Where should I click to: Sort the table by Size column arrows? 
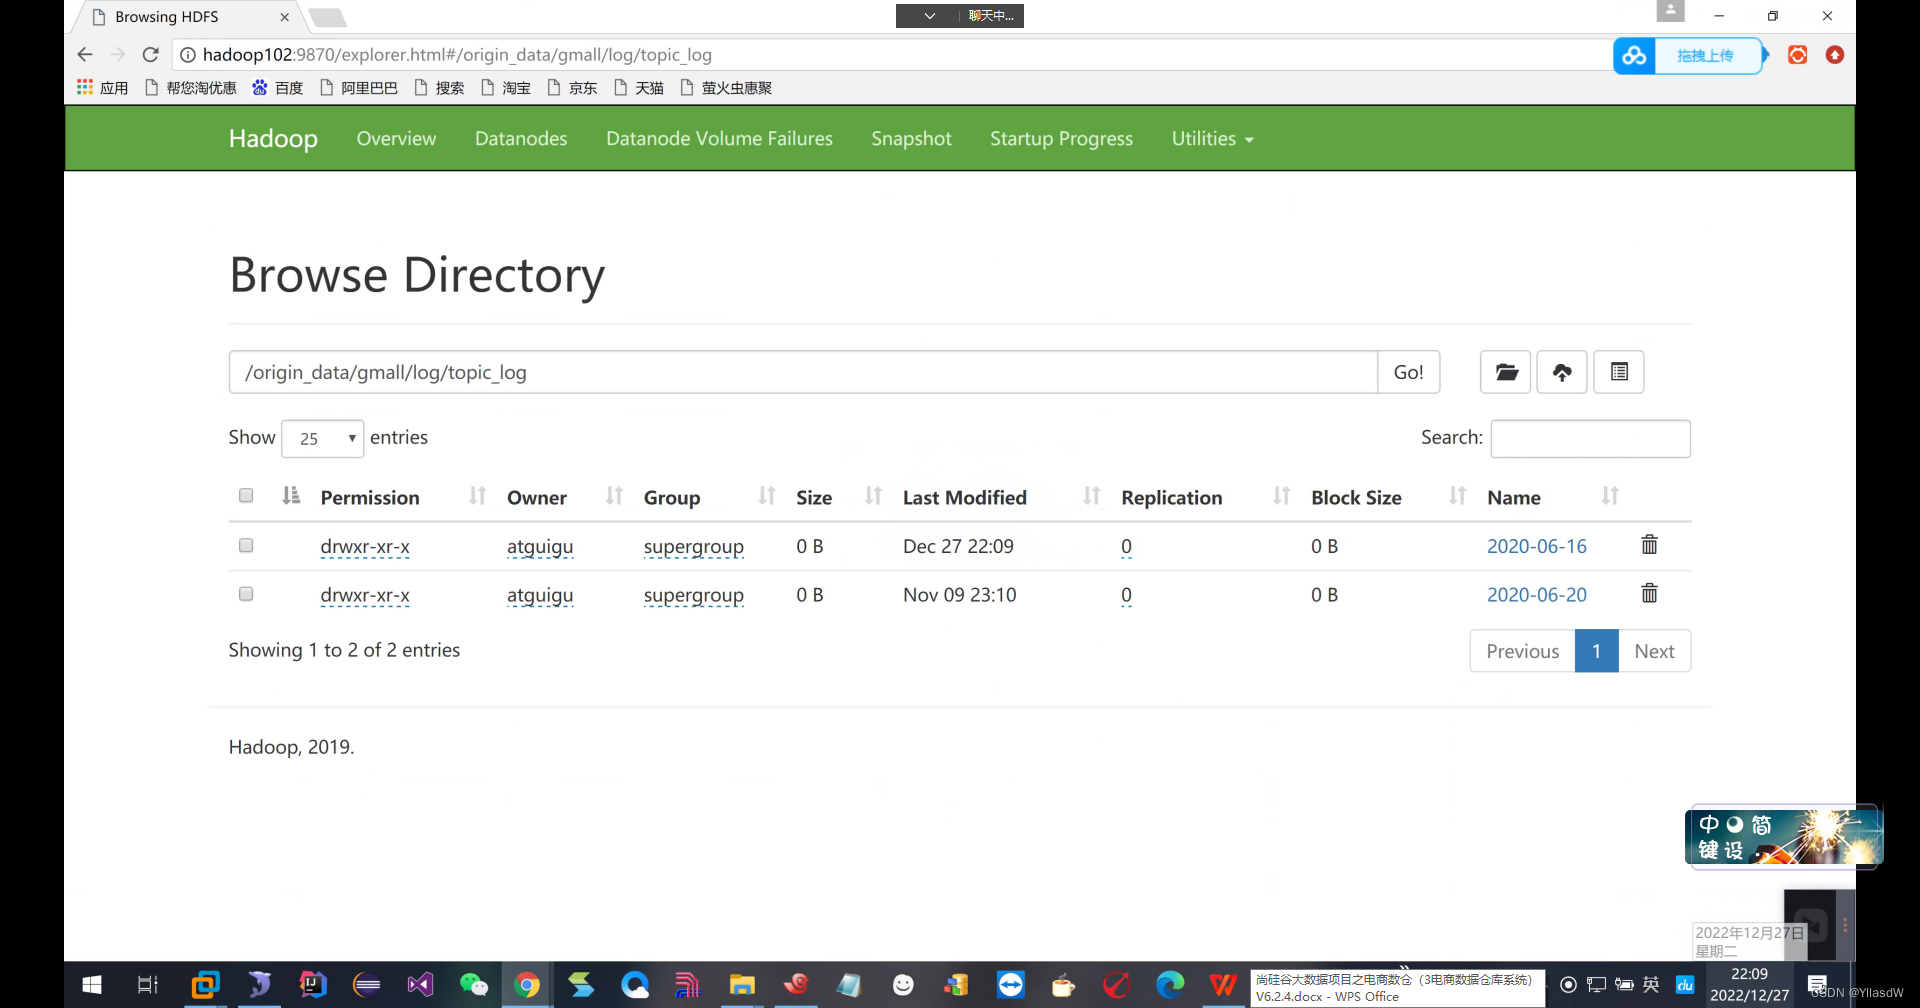tap(873, 496)
